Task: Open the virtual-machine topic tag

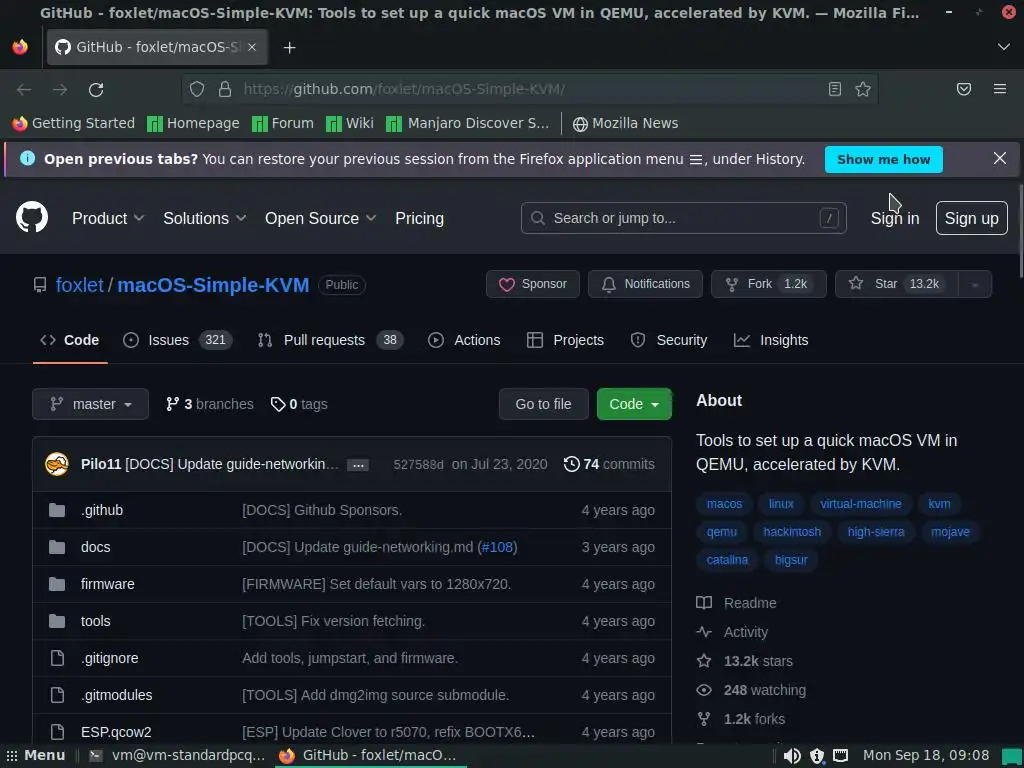Action: pos(861,504)
